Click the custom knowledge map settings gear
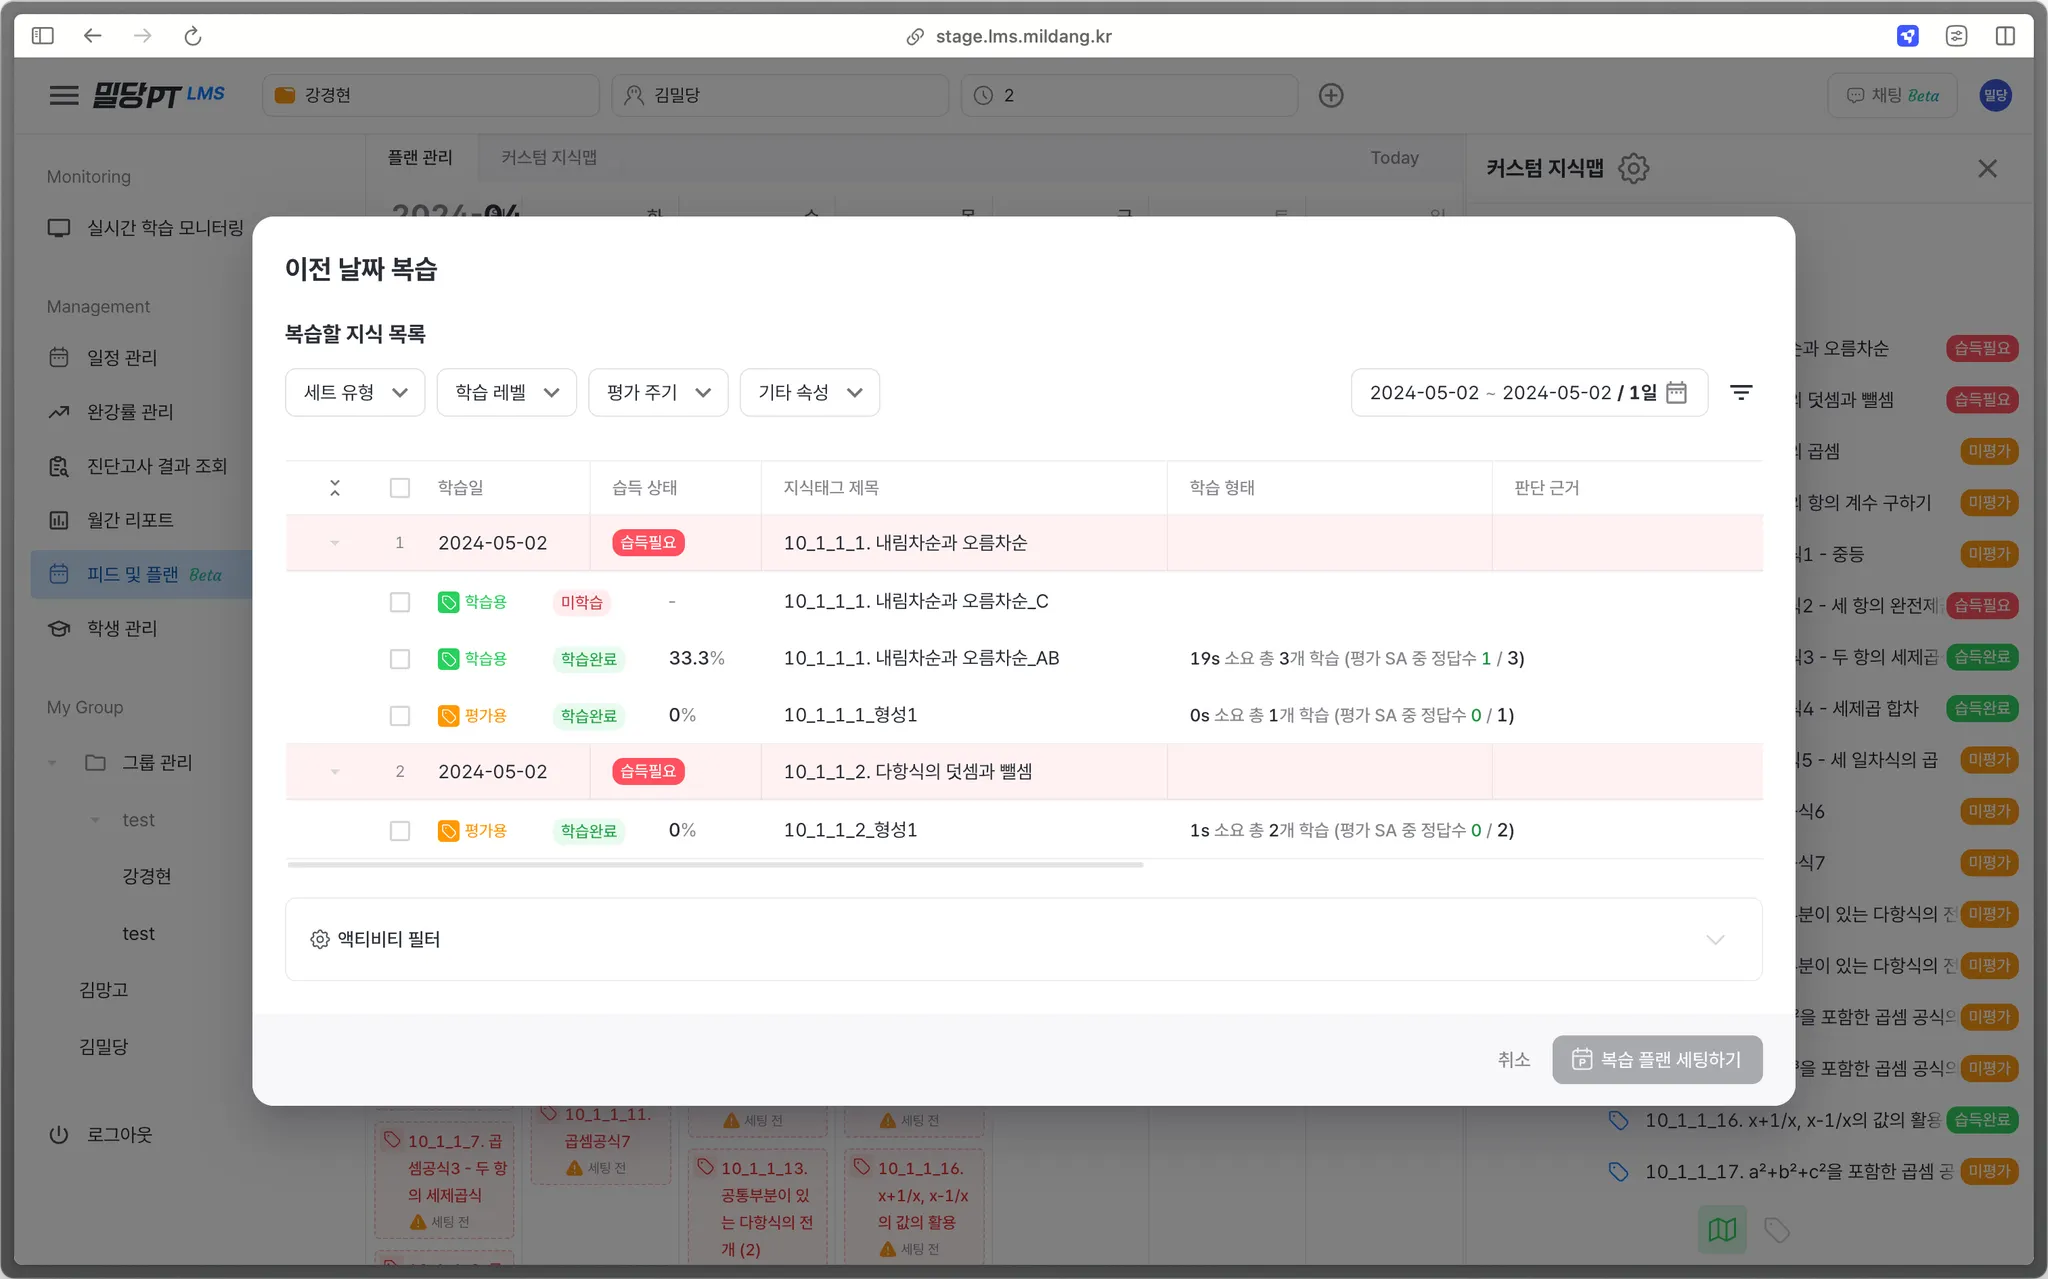This screenshot has height=1279, width=2048. [x=1634, y=168]
